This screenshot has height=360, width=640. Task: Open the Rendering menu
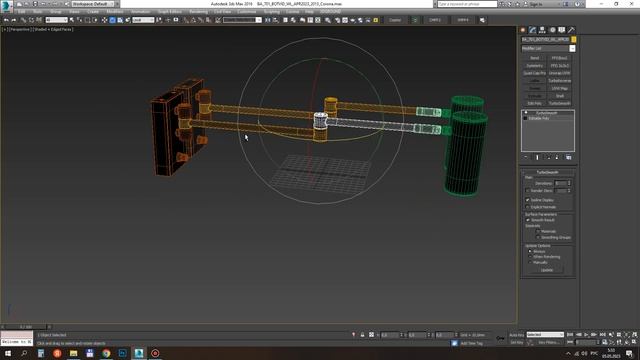(x=198, y=12)
